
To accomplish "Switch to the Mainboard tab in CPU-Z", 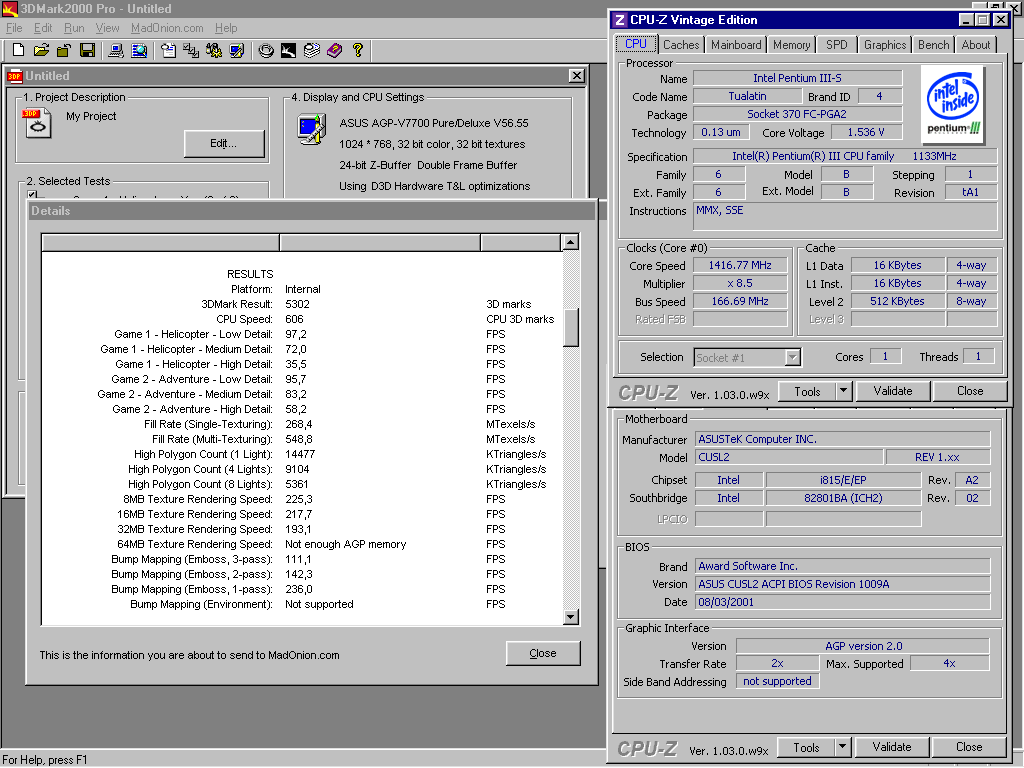I will point(736,45).
